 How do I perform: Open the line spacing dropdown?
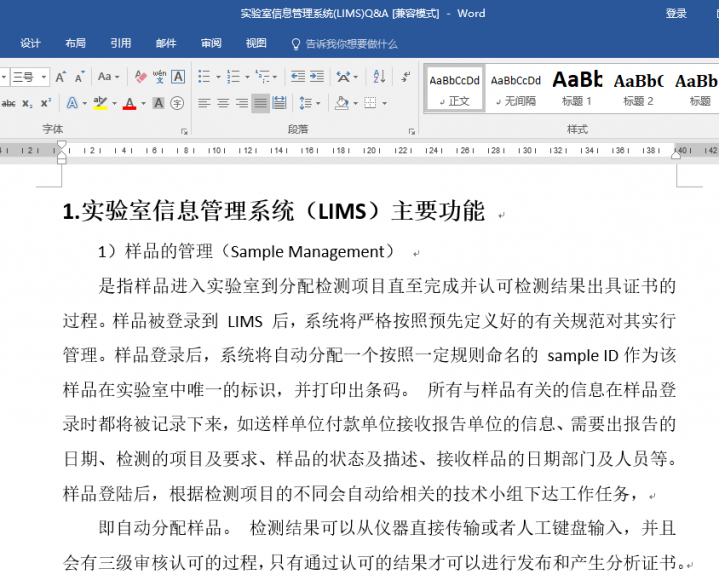click(x=318, y=103)
